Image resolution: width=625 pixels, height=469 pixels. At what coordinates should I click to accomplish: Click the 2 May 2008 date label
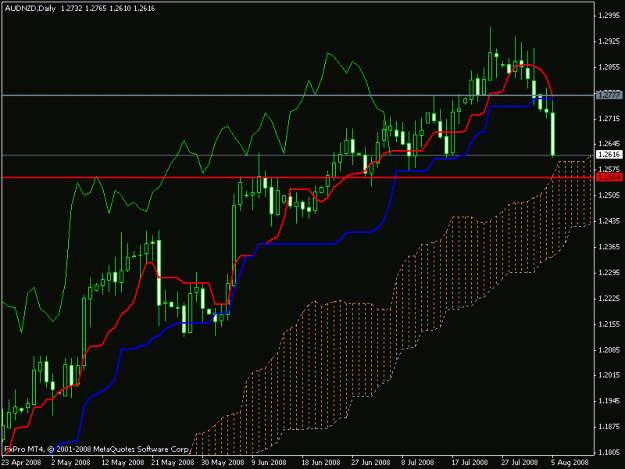coord(71,463)
